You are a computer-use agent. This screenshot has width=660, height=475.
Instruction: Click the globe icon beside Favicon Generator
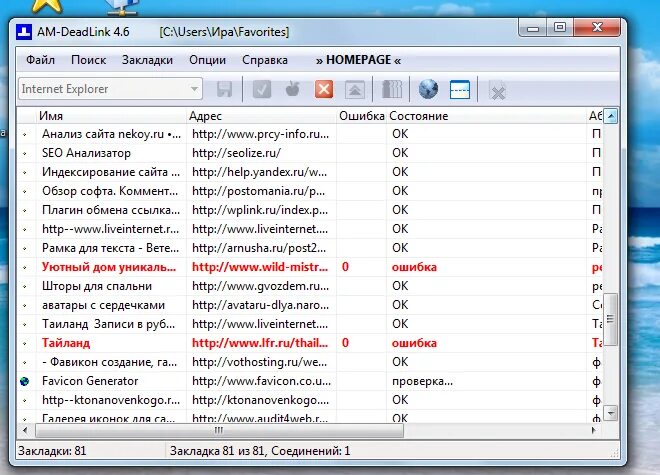pos(25,381)
